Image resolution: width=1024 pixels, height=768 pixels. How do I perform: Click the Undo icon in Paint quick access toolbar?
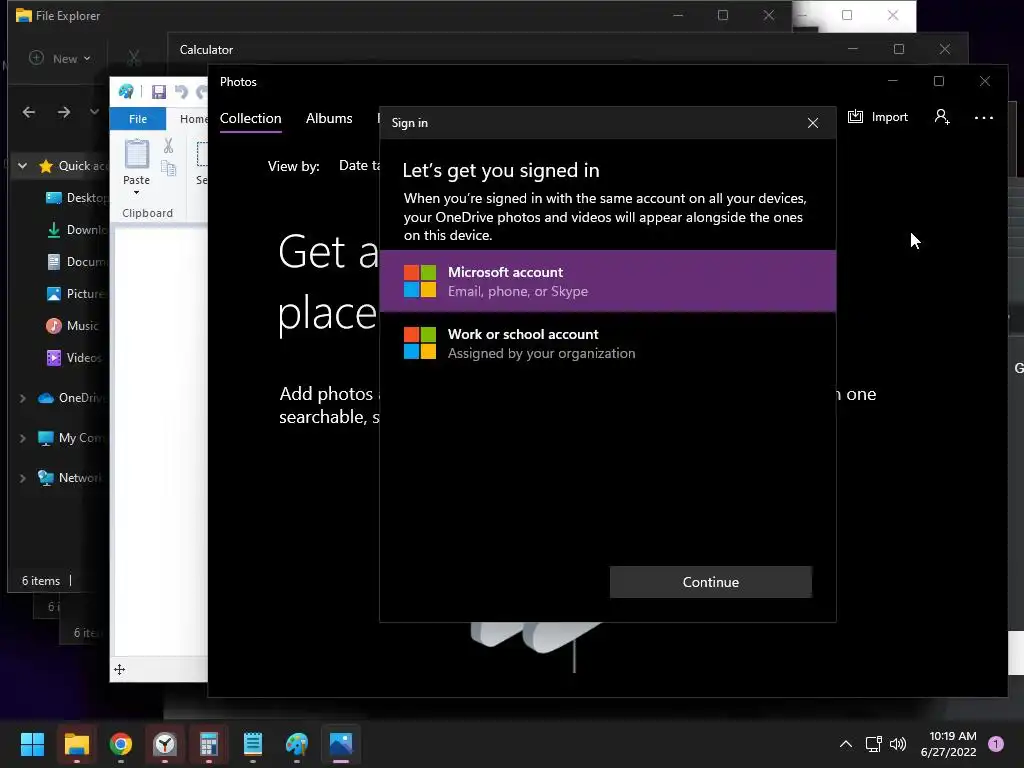click(182, 92)
